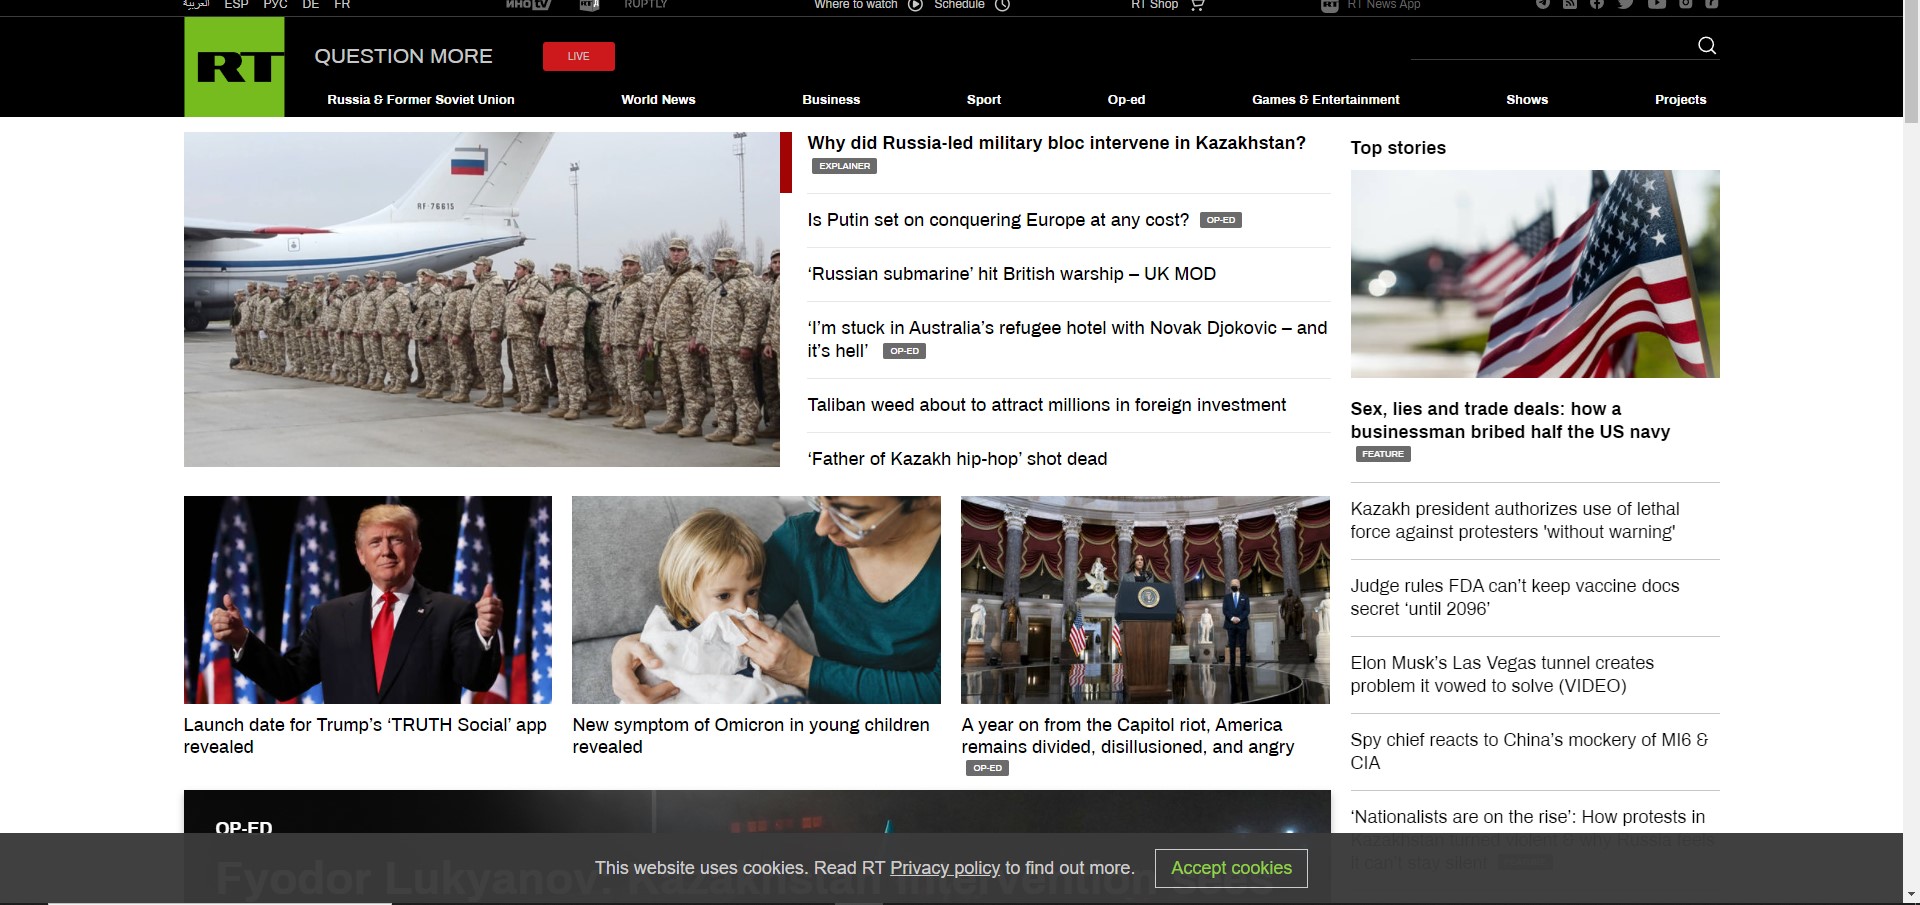1920x905 pixels.
Task: Go to the Shows section
Action: click(x=1527, y=99)
